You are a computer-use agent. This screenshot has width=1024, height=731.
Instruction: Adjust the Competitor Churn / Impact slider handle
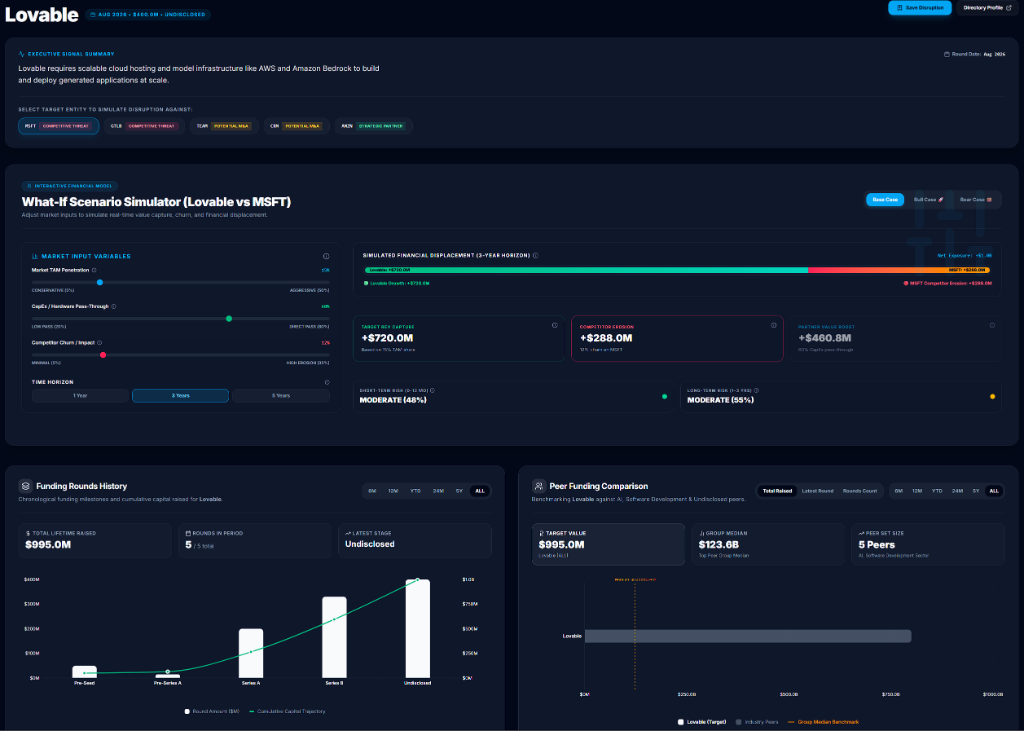tap(103, 355)
